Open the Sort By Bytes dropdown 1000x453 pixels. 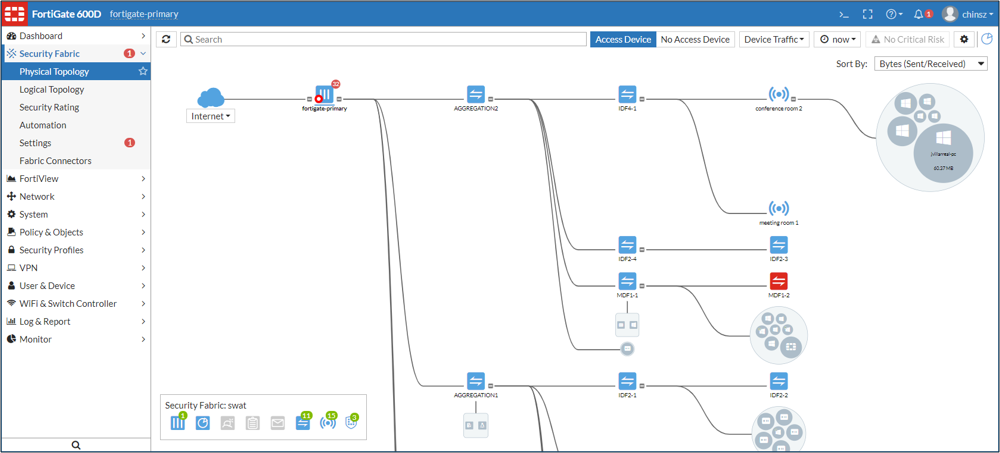931,64
